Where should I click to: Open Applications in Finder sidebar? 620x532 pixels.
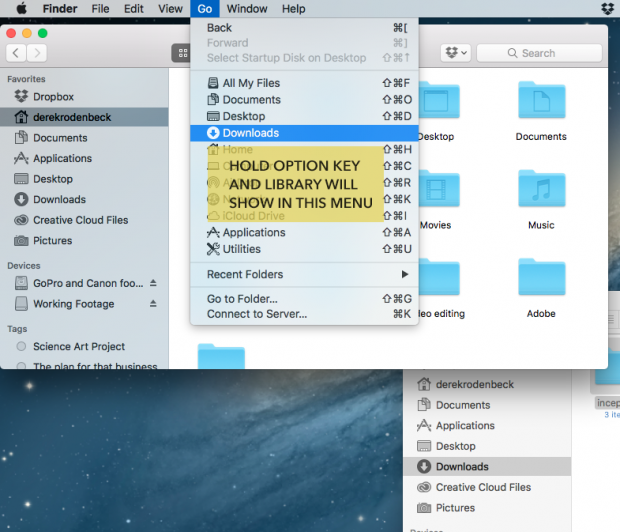coord(84,158)
